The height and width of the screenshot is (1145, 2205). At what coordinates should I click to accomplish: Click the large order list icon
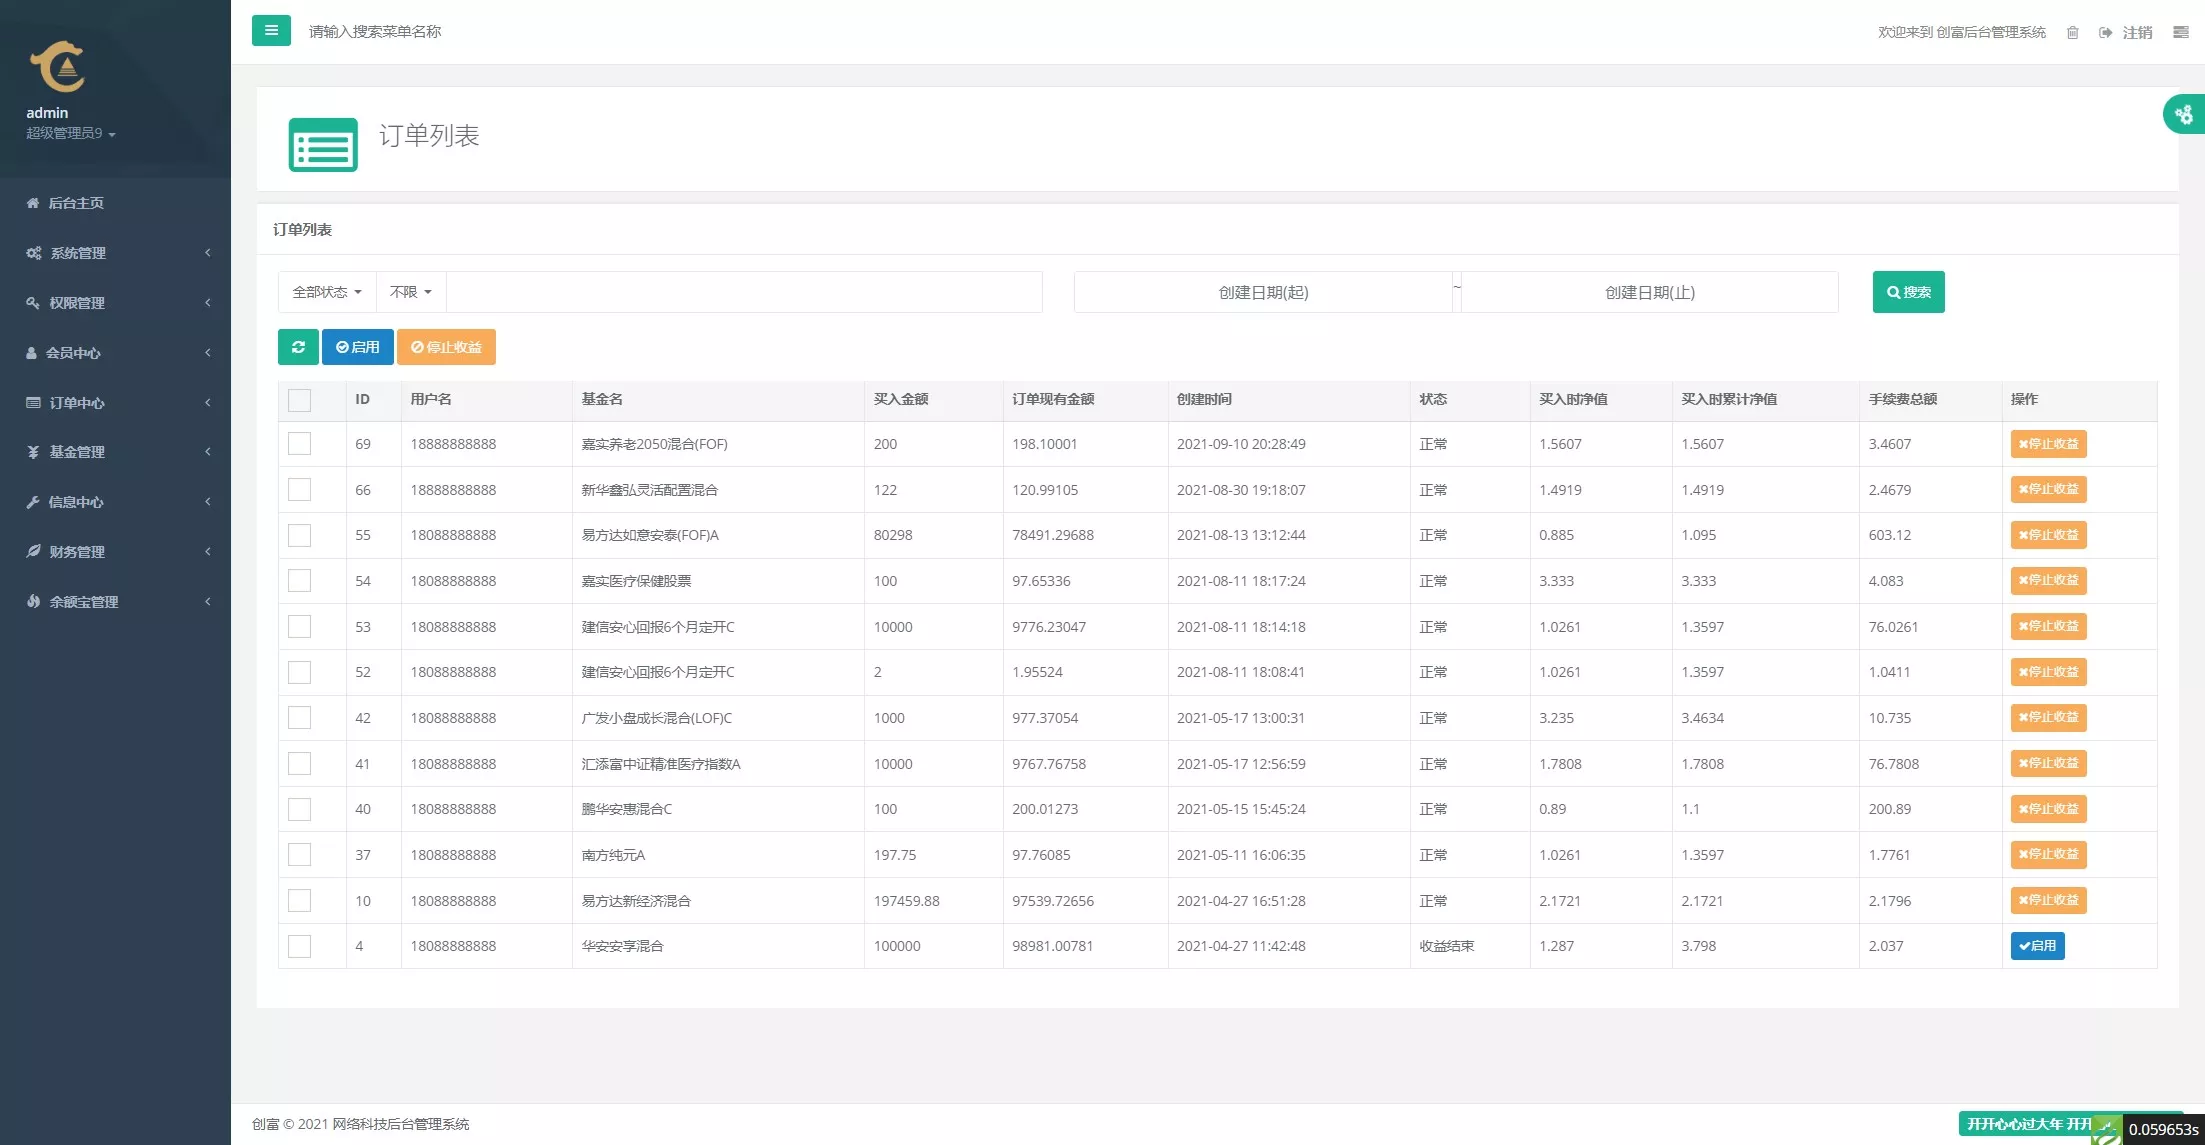click(x=323, y=145)
